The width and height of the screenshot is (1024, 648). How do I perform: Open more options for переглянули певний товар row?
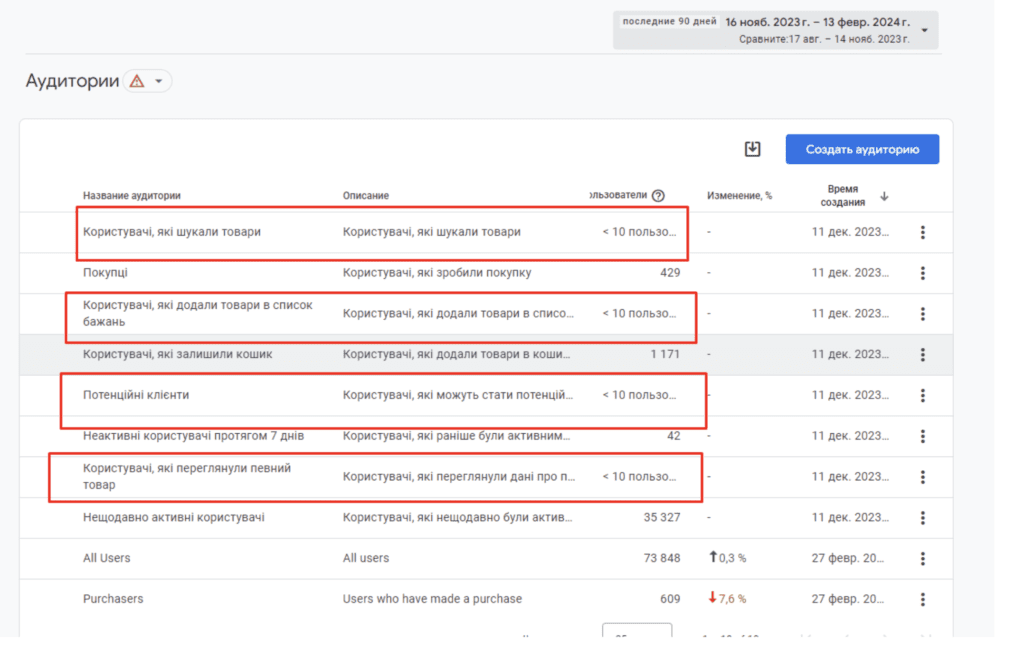pyautogui.click(x=923, y=477)
